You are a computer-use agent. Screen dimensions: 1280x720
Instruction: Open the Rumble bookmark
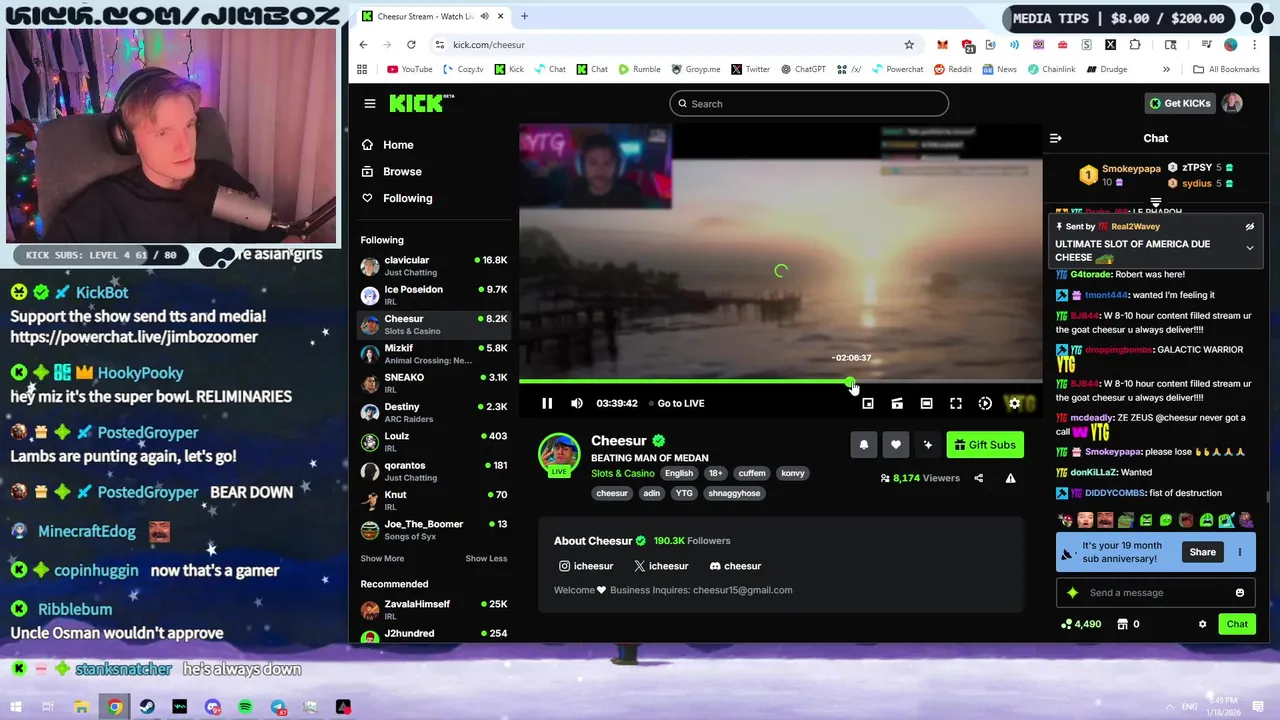(639, 69)
